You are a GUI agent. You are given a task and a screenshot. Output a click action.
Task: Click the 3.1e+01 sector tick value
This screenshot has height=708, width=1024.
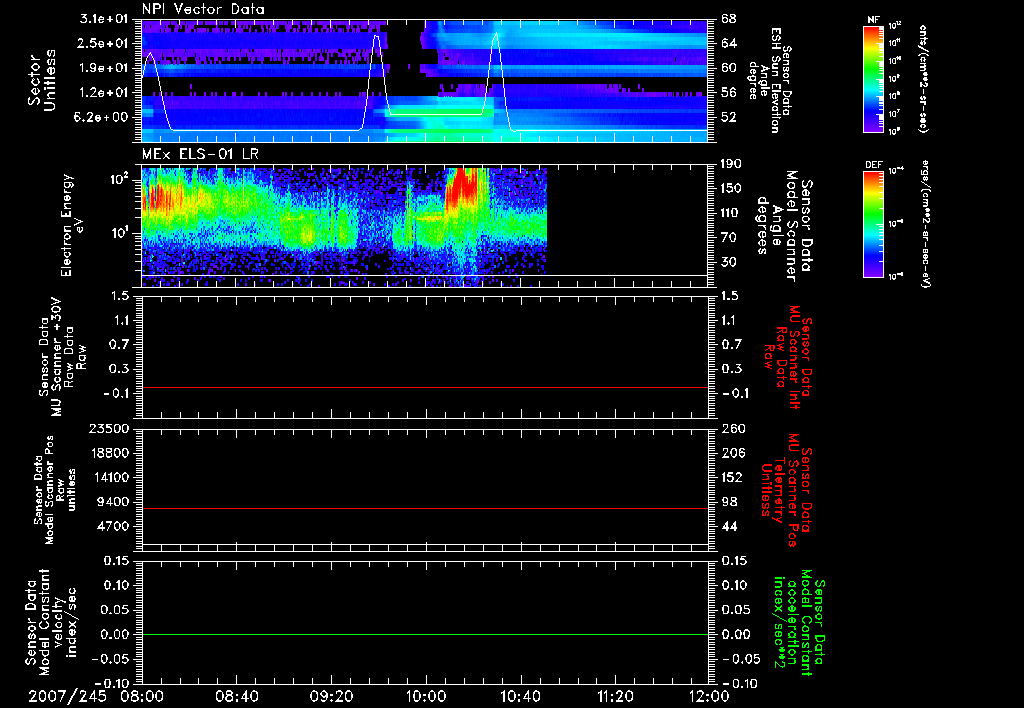(x=104, y=19)
